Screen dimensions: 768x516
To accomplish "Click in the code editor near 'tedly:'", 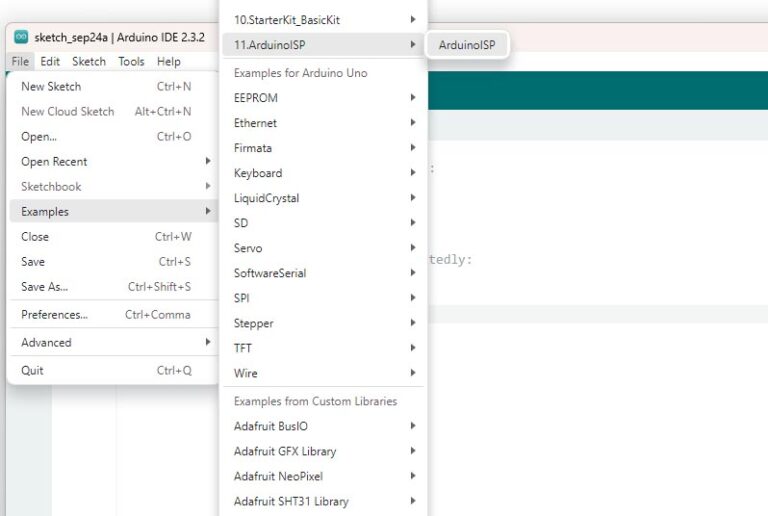I will 450,259.
